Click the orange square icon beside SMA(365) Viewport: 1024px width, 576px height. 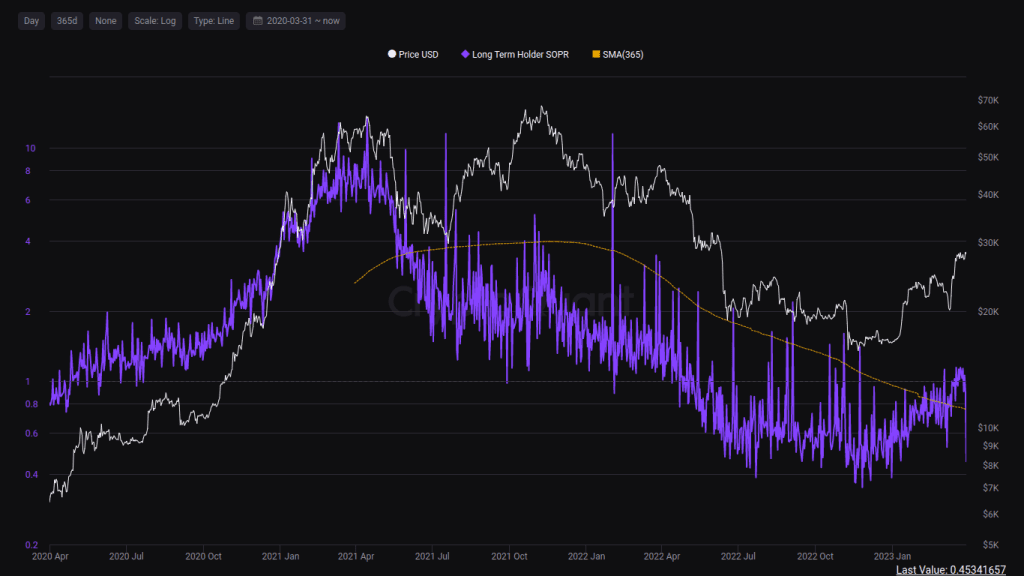click(598, 54)
